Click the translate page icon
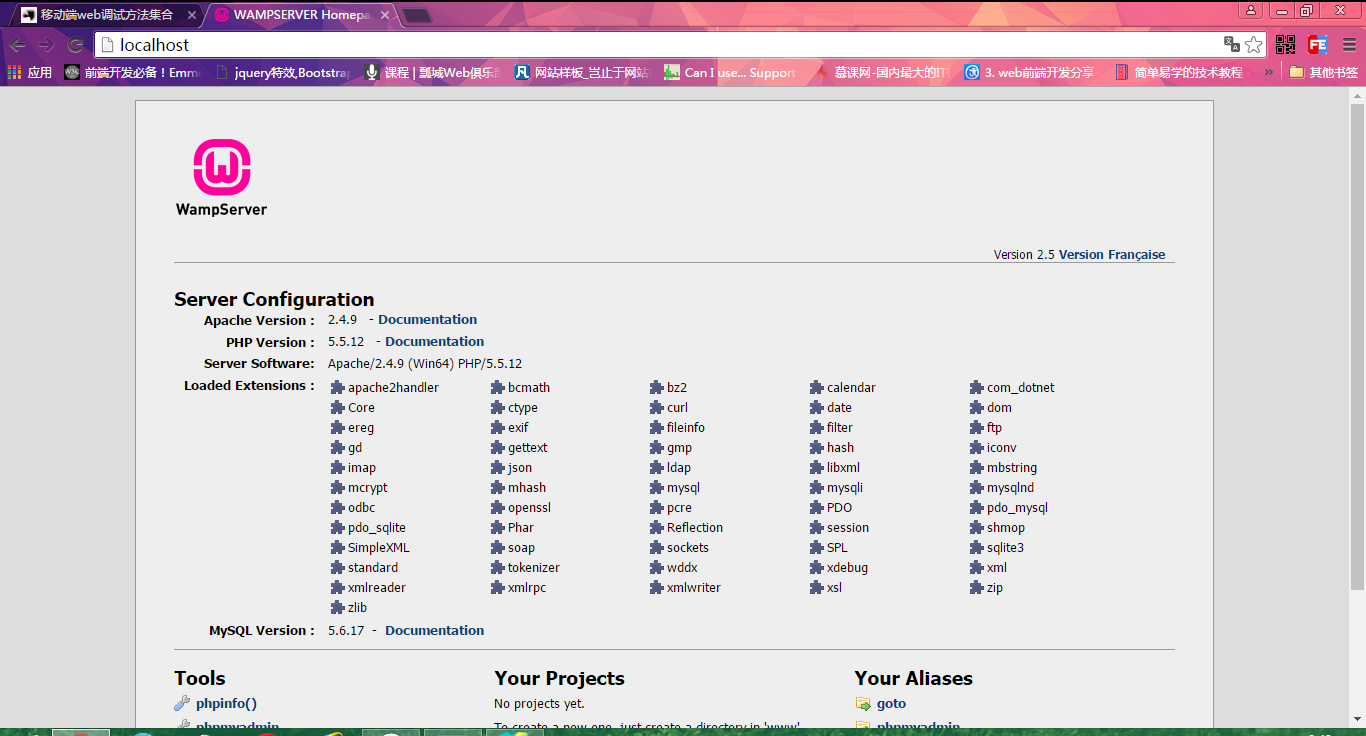This screenshot has width=1366, height=736. 1231,45
